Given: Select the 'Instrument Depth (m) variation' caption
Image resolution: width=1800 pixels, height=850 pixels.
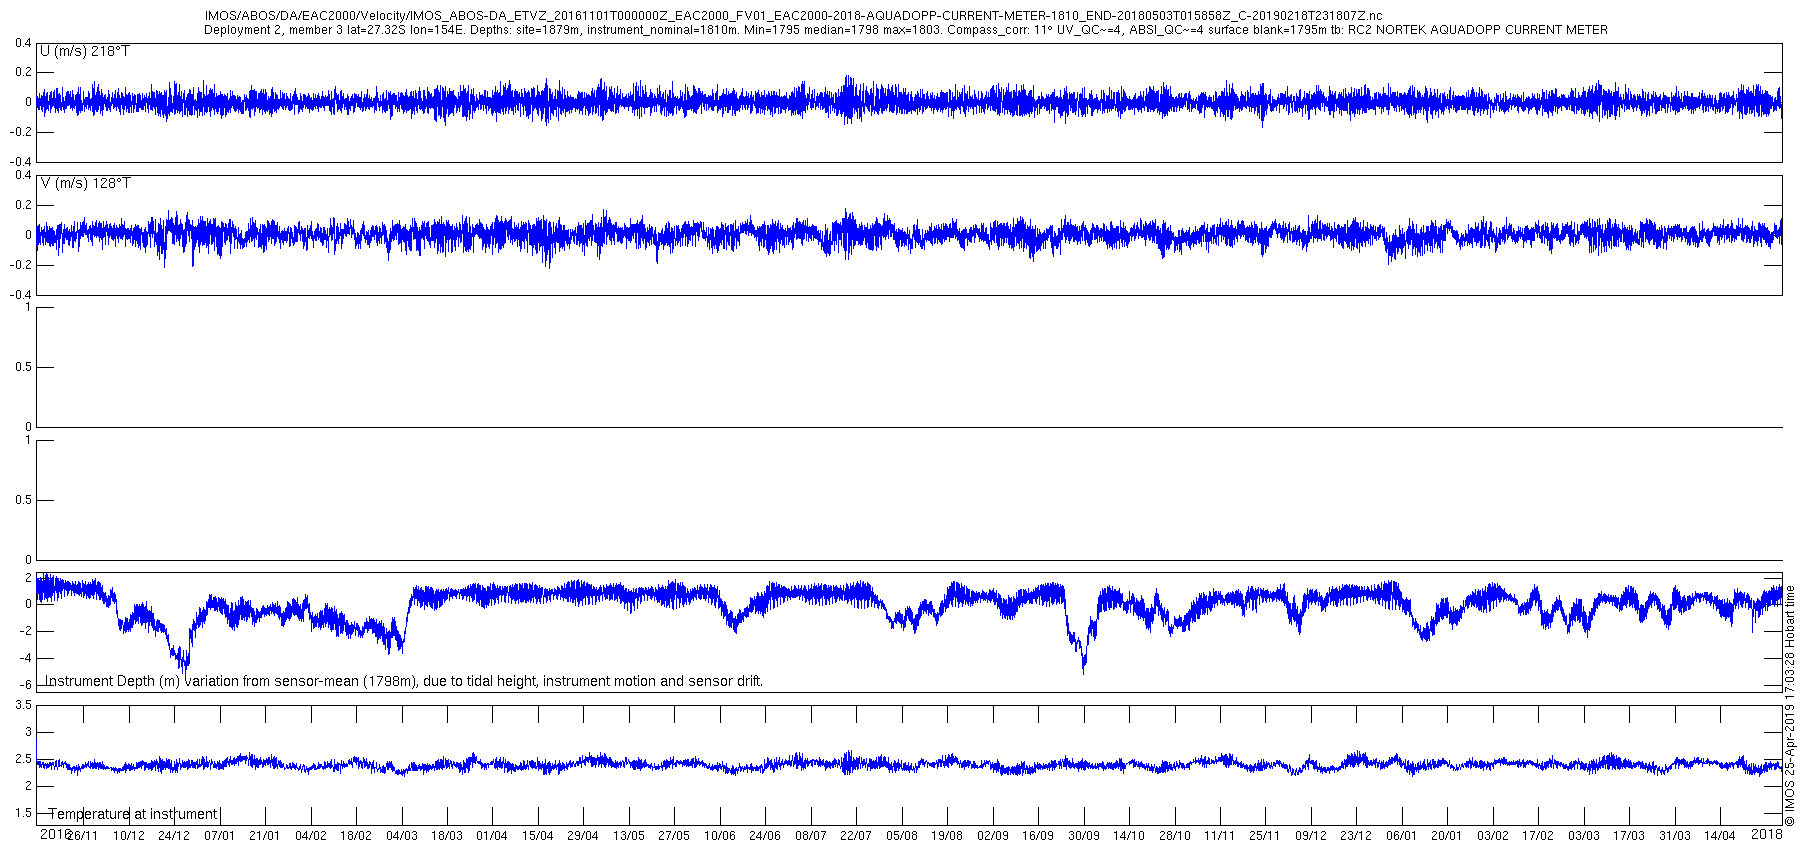Looking at the screenshot, I should point(404,681).
